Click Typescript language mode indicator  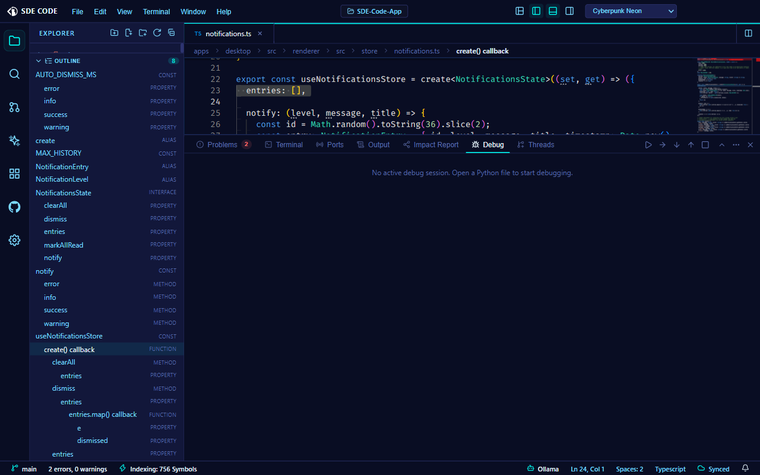670,469
